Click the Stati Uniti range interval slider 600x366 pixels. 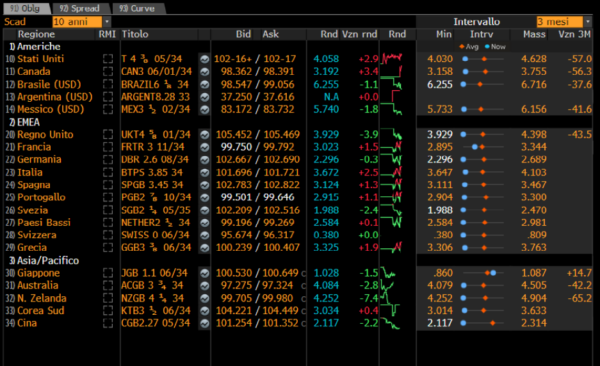tap(482, 59)
